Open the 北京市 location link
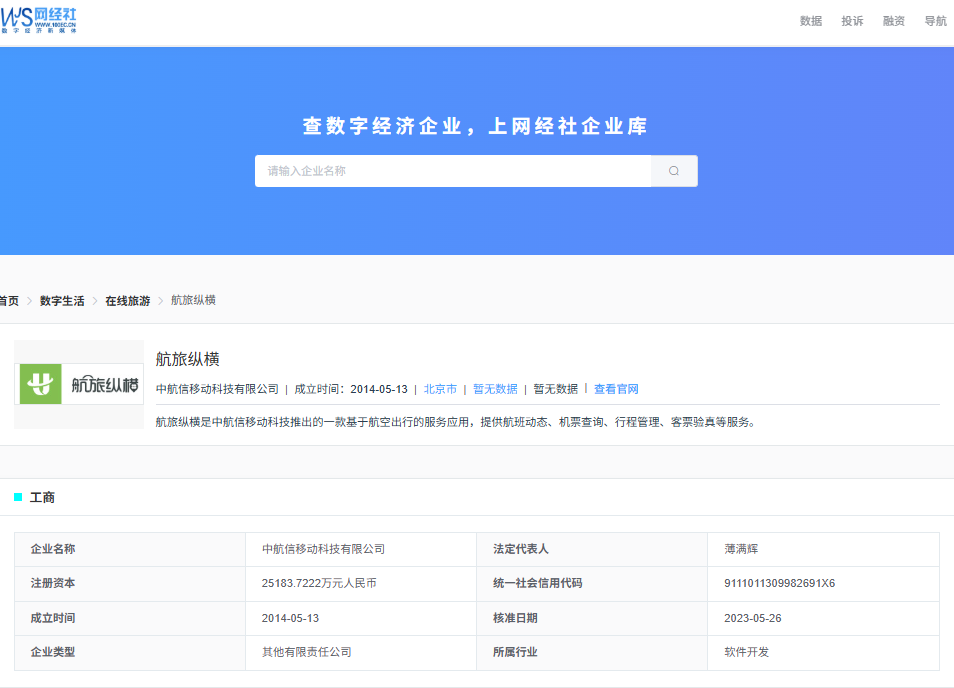 [440, 389]
